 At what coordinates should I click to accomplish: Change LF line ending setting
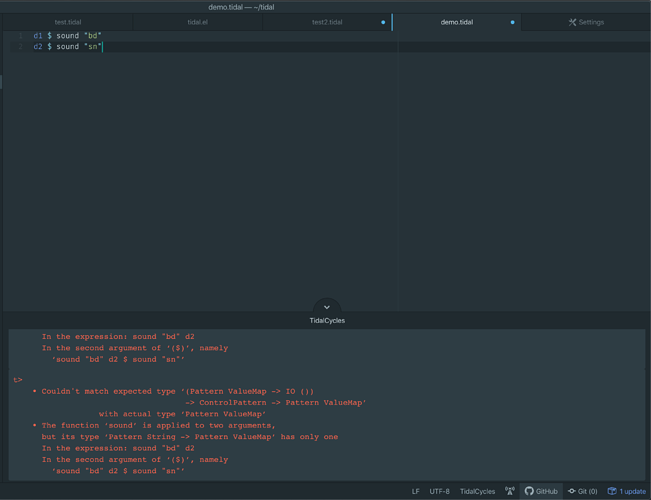pyautogui.click(x=415, y=491)
